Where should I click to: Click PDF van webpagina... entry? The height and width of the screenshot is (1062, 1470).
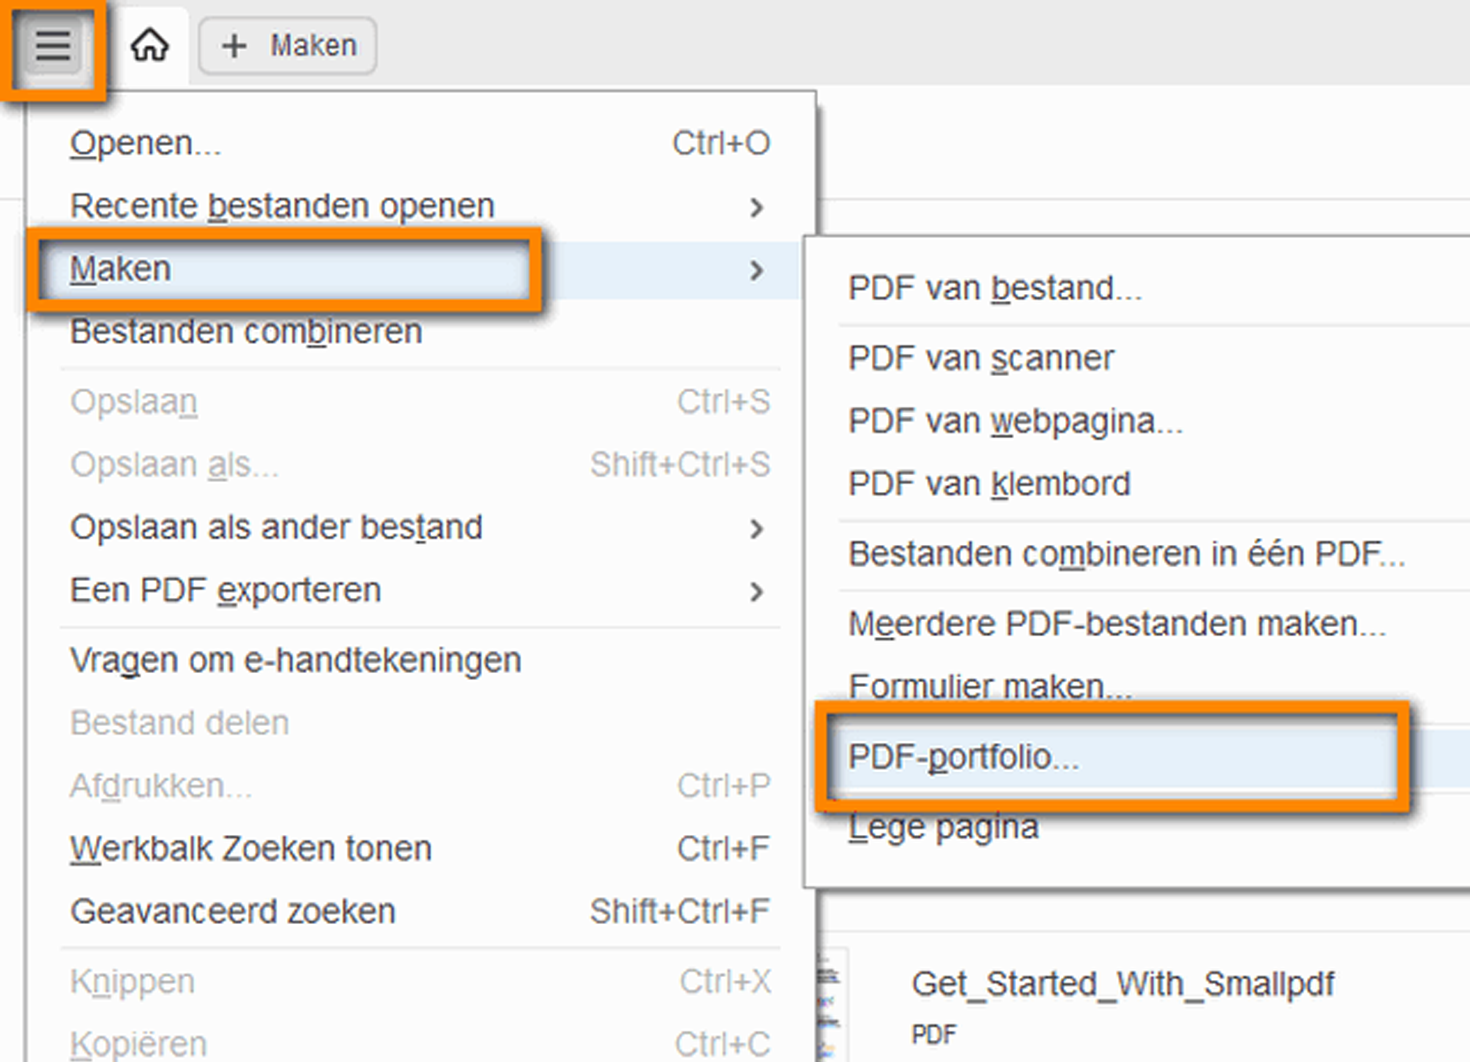click(1015, 421)
